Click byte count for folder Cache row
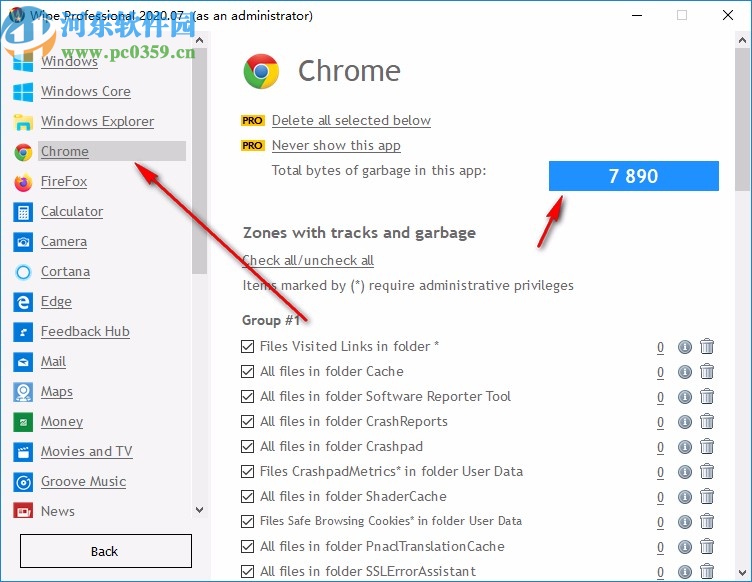752x582 pixels. pos(660,372)
